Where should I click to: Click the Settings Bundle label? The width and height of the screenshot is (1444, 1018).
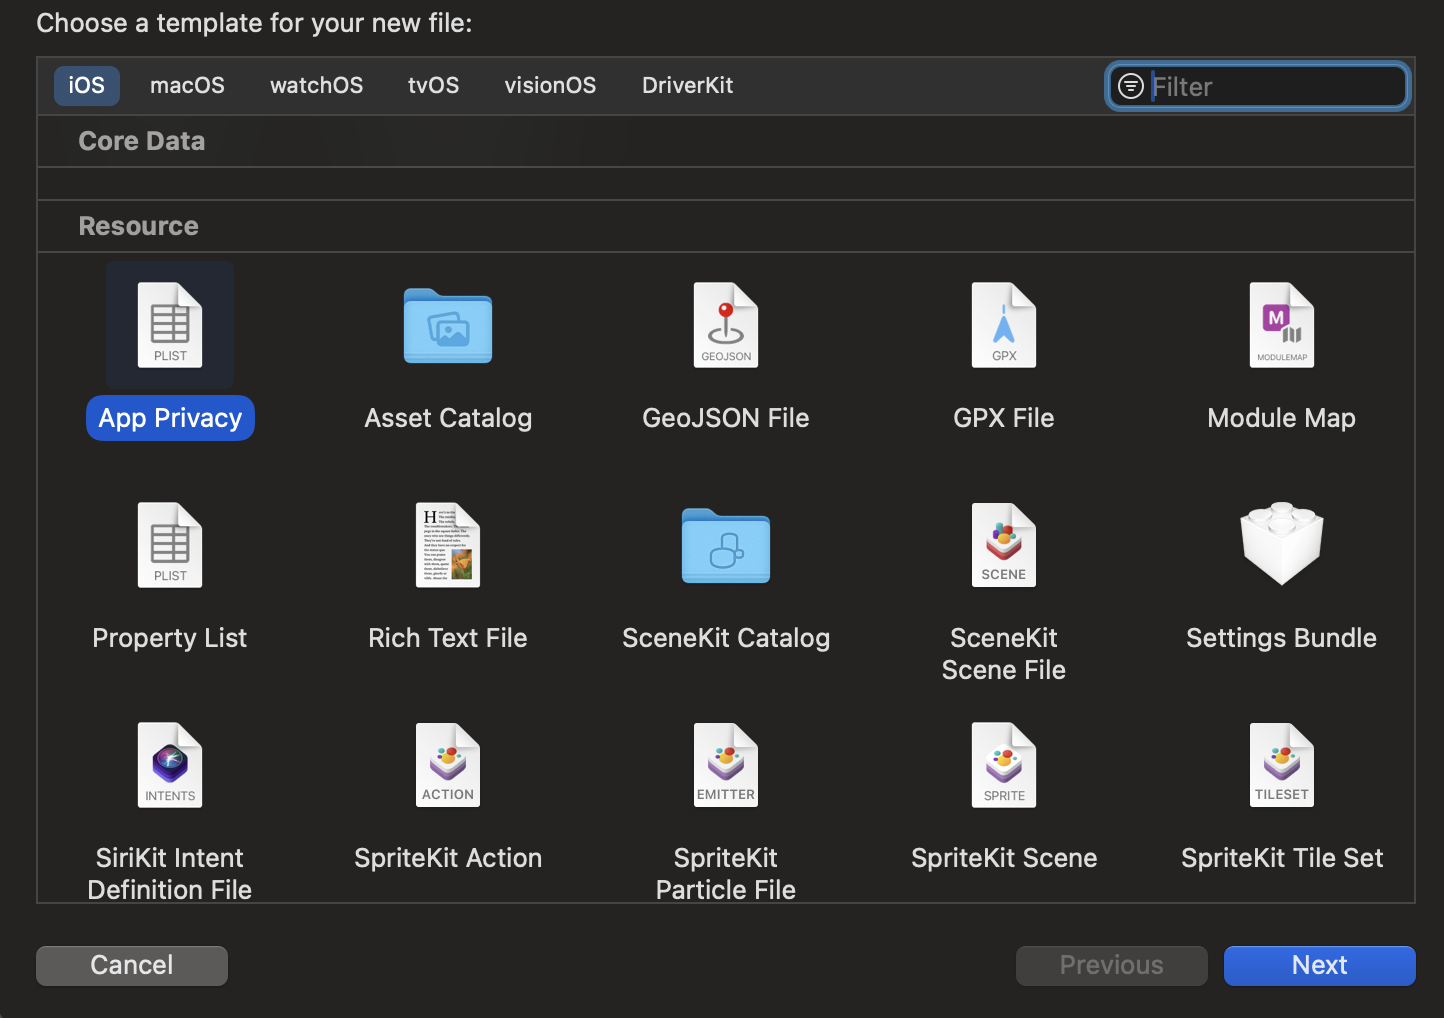pyautogui.click(x=1282, y=638)
